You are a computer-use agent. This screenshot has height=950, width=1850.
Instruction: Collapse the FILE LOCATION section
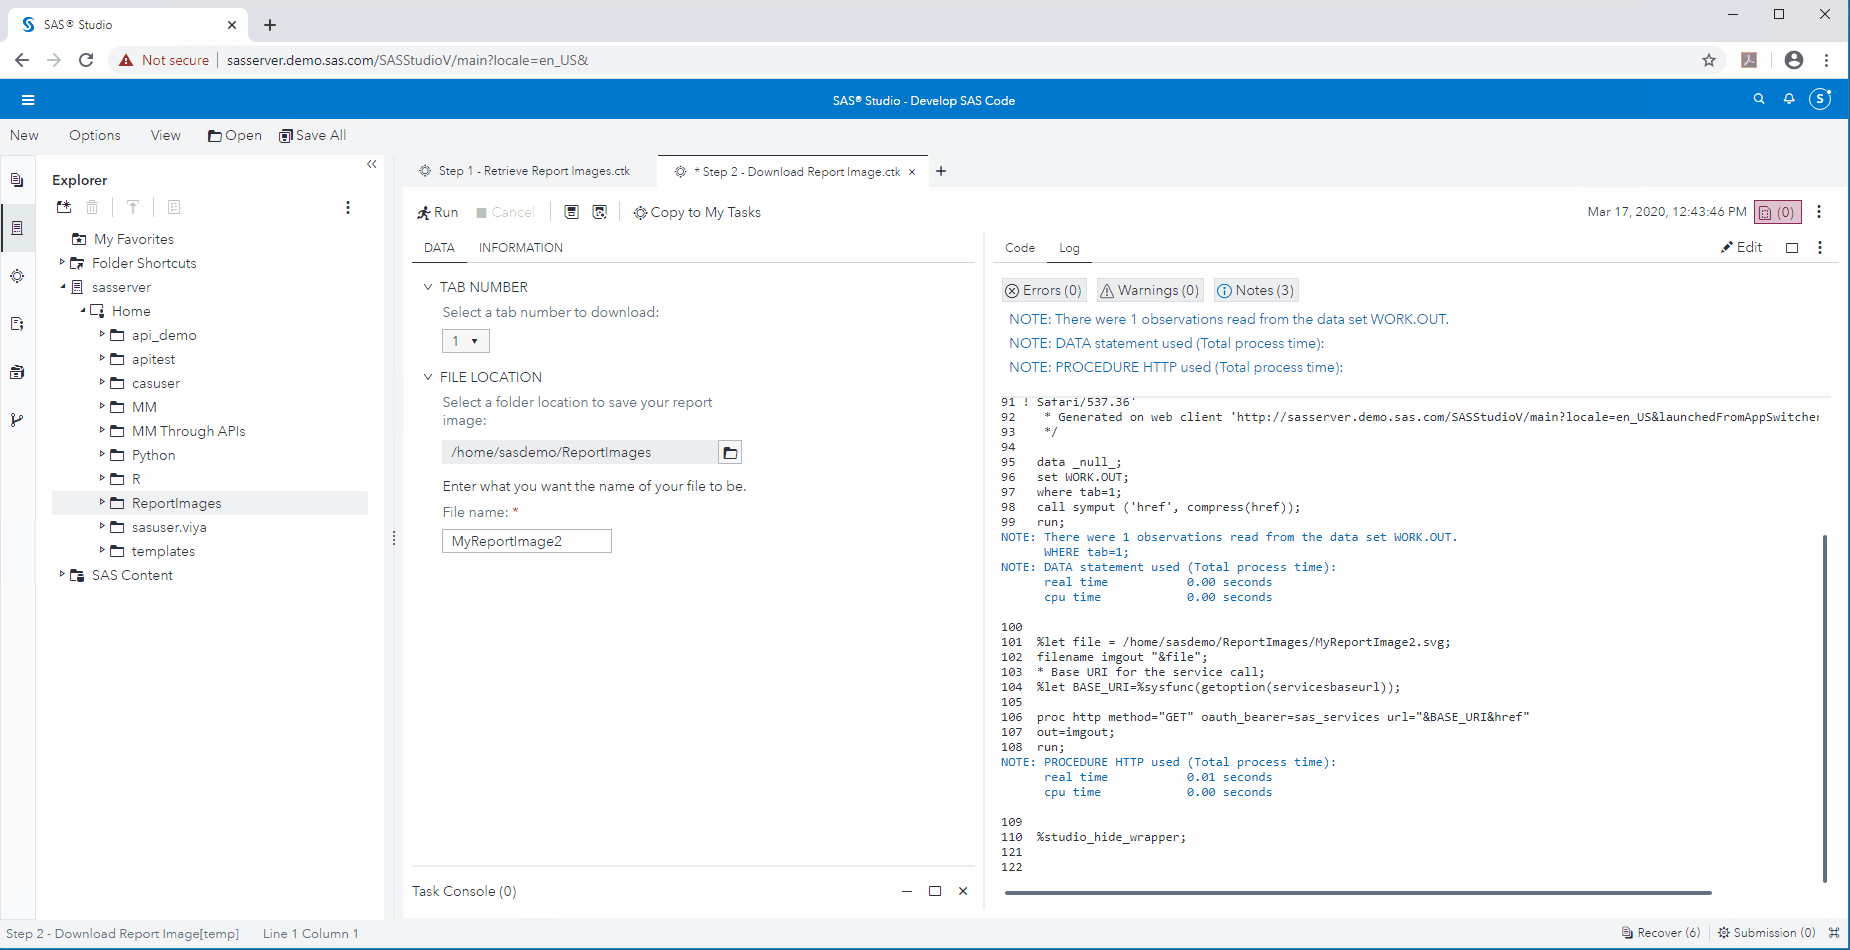coord(428,377)
